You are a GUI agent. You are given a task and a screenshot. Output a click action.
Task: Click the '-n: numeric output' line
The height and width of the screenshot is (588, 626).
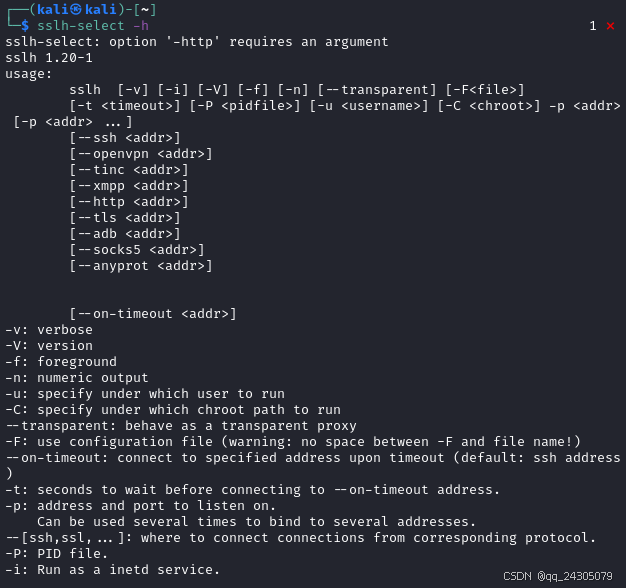click(x=77, y=378)
